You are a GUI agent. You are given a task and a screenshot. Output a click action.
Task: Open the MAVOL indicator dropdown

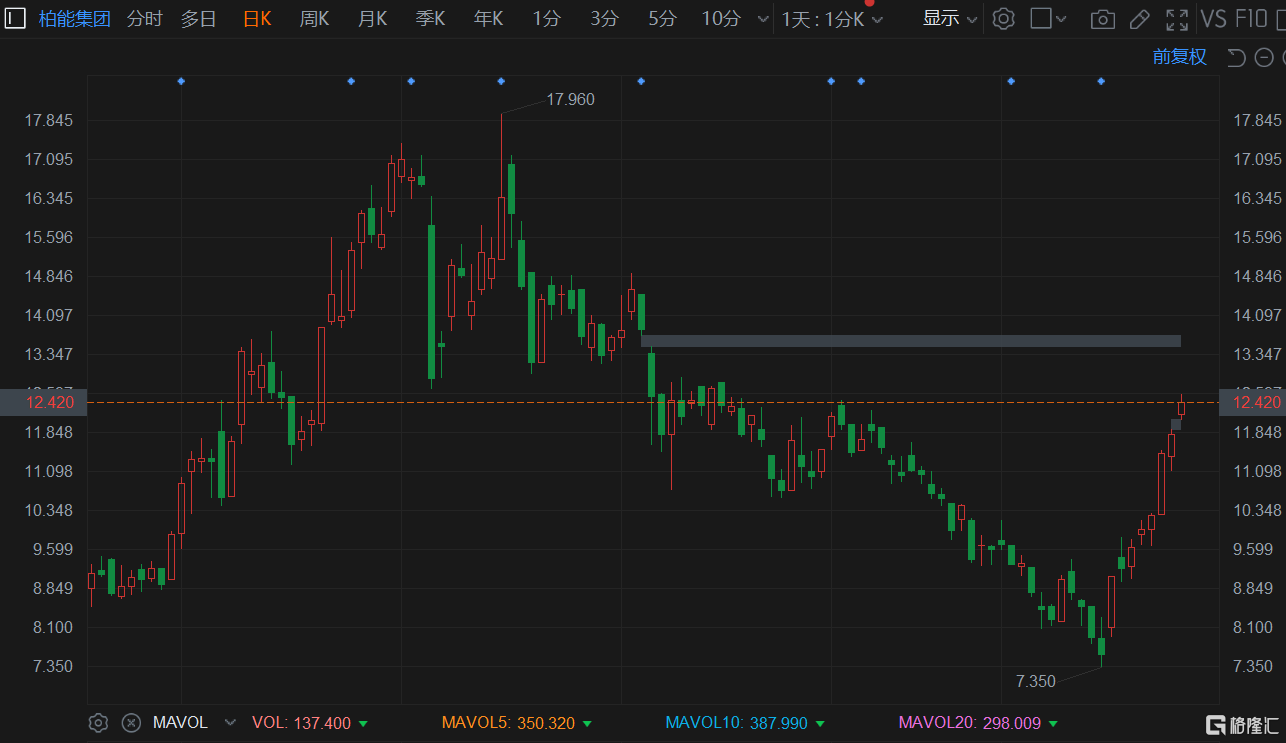pyautogui.click(x=231, y=723)
